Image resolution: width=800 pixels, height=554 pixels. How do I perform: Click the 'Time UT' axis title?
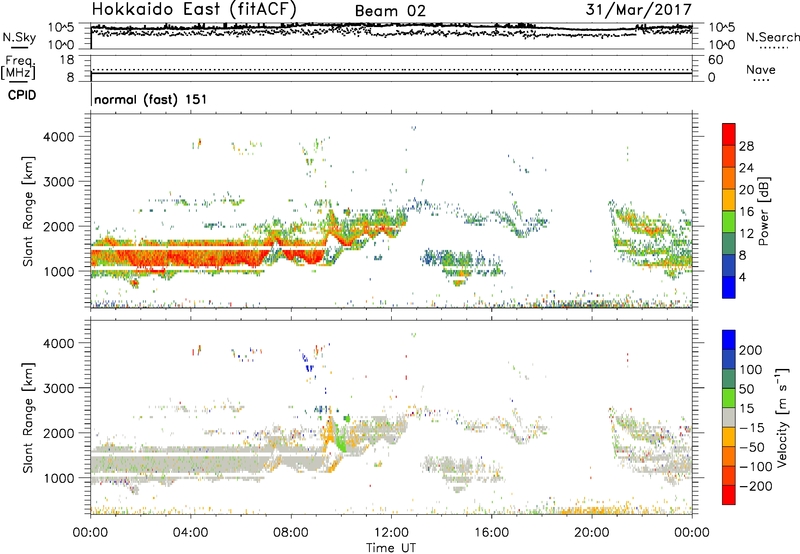click(x=391, y=548)
